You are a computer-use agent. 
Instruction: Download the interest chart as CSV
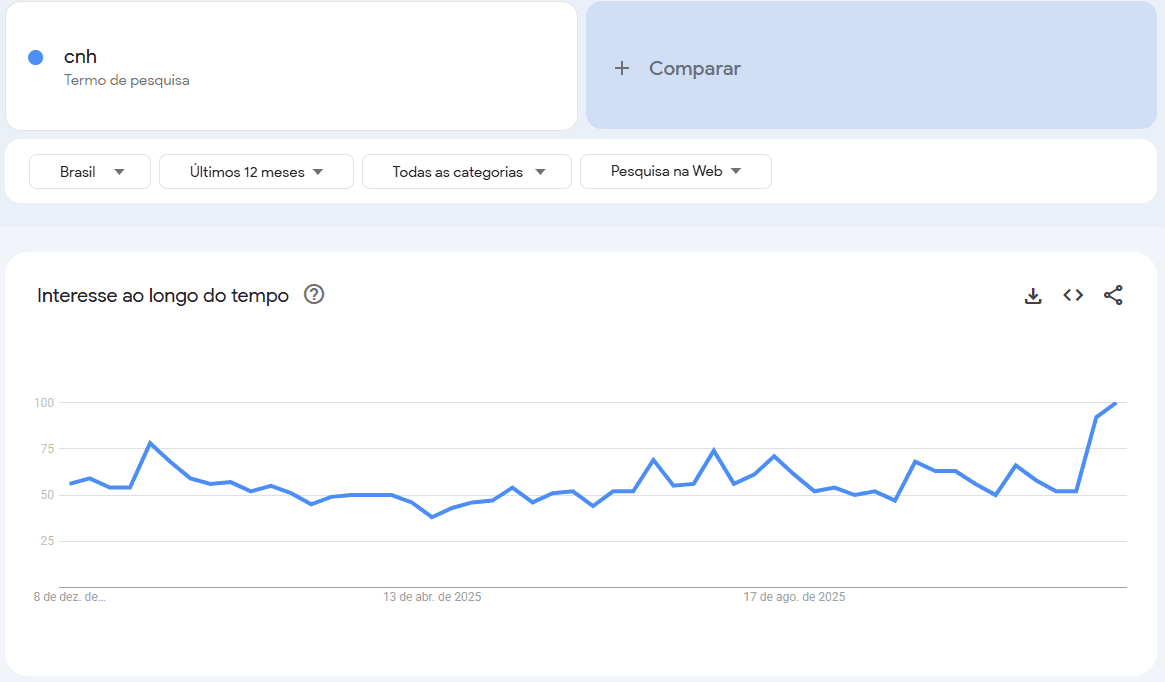pos(1033,295)
